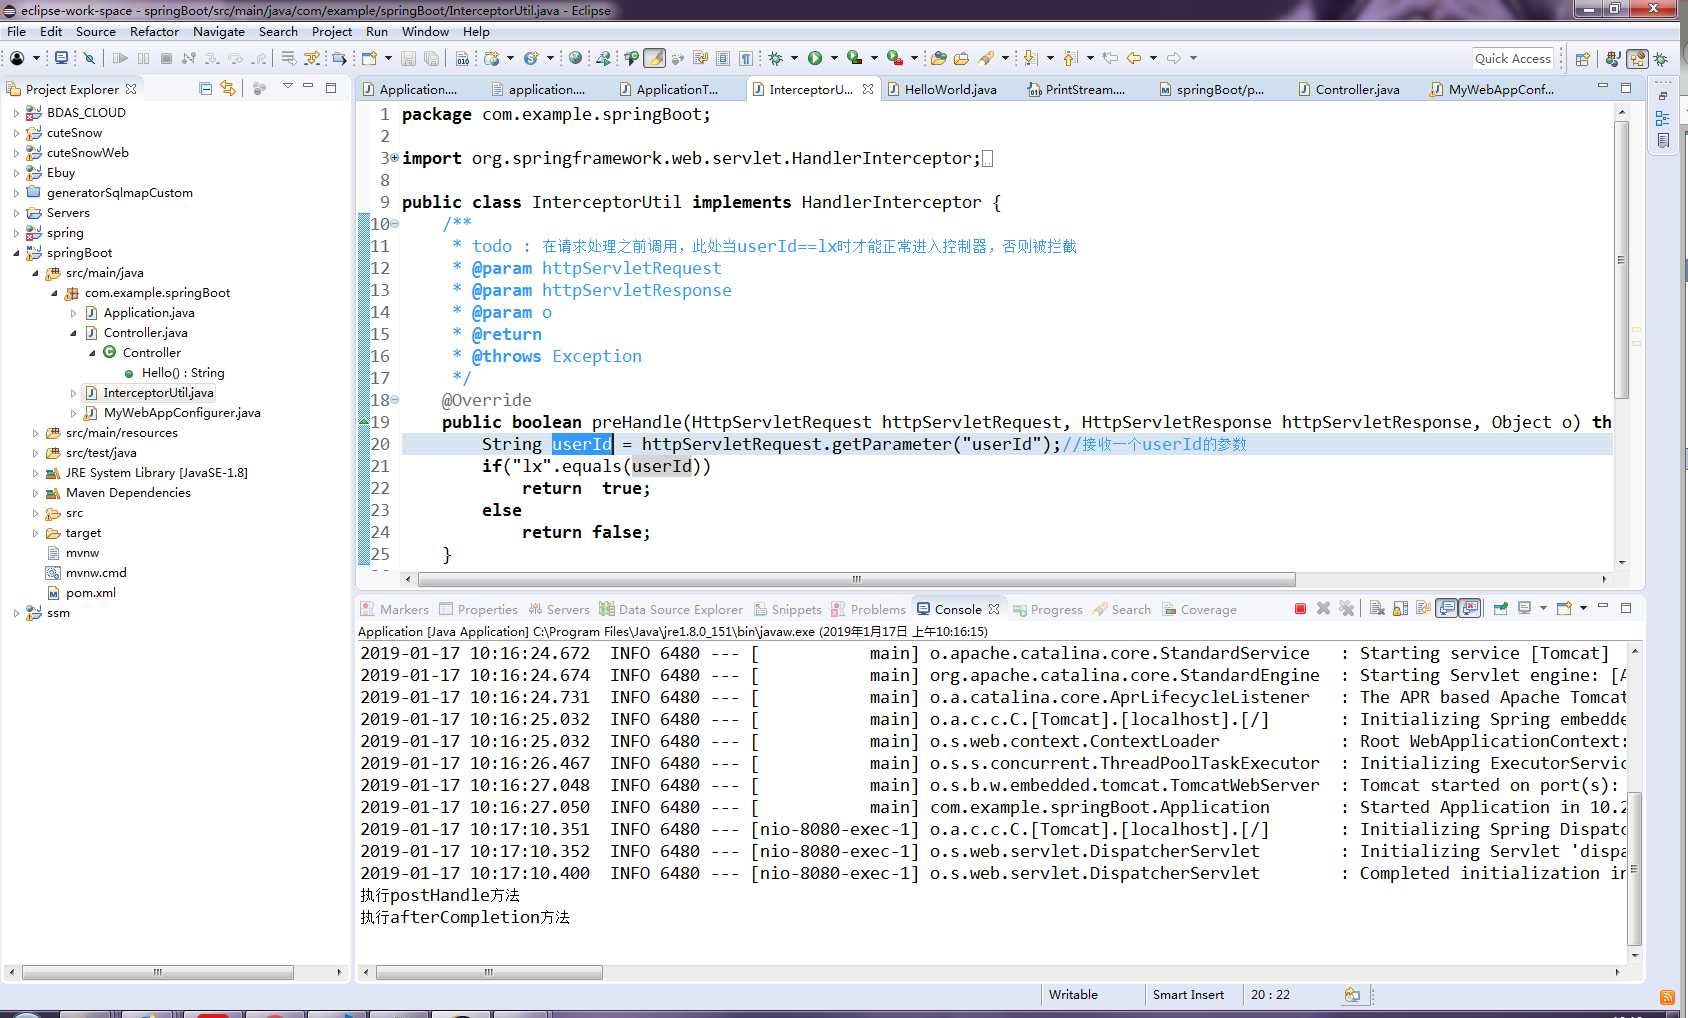Click the Next Annotation arrow icon
1688x1018 pixels.
(1030, 58)
